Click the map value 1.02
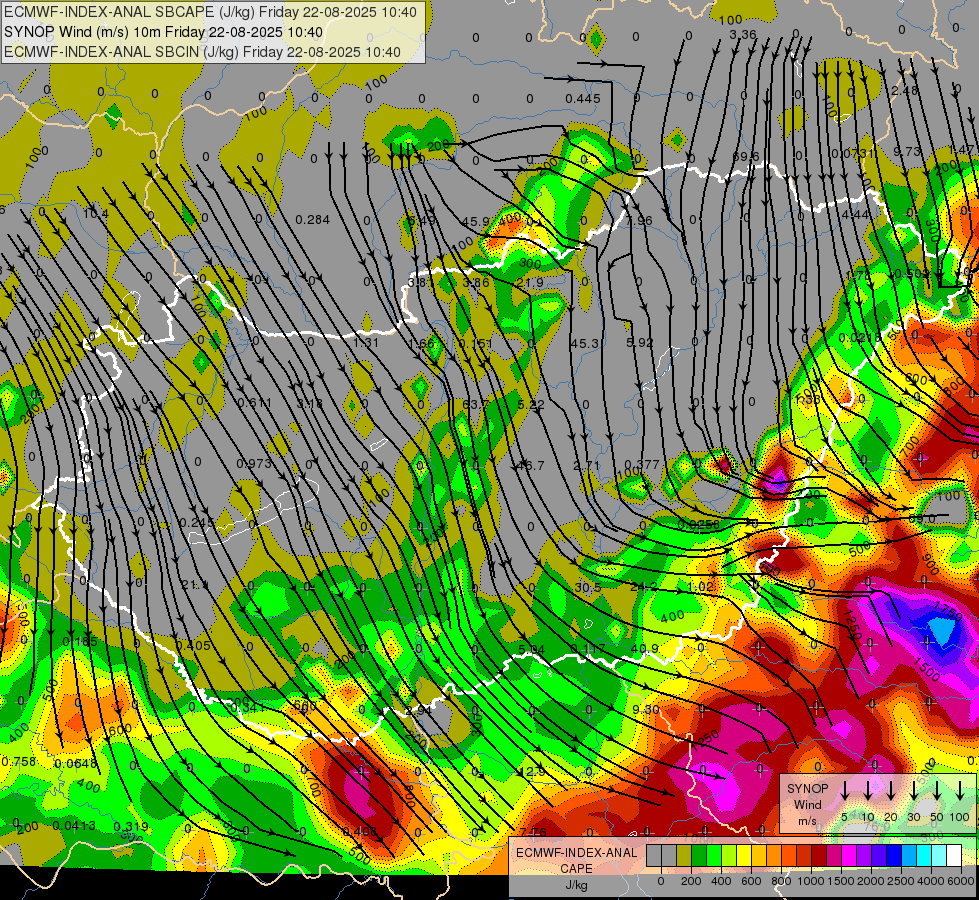979x900 pixels. [700, 587]
